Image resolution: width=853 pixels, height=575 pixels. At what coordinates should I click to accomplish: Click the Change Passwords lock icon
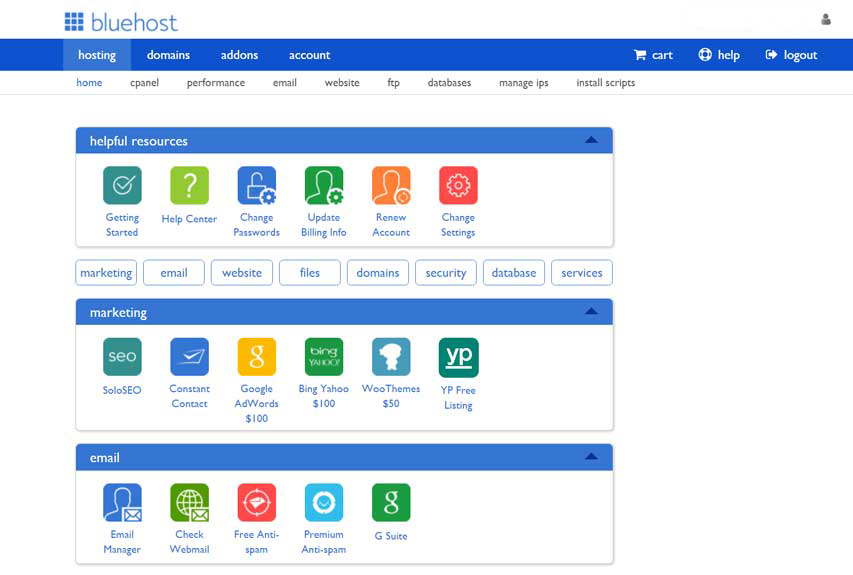tap(256, 186)
